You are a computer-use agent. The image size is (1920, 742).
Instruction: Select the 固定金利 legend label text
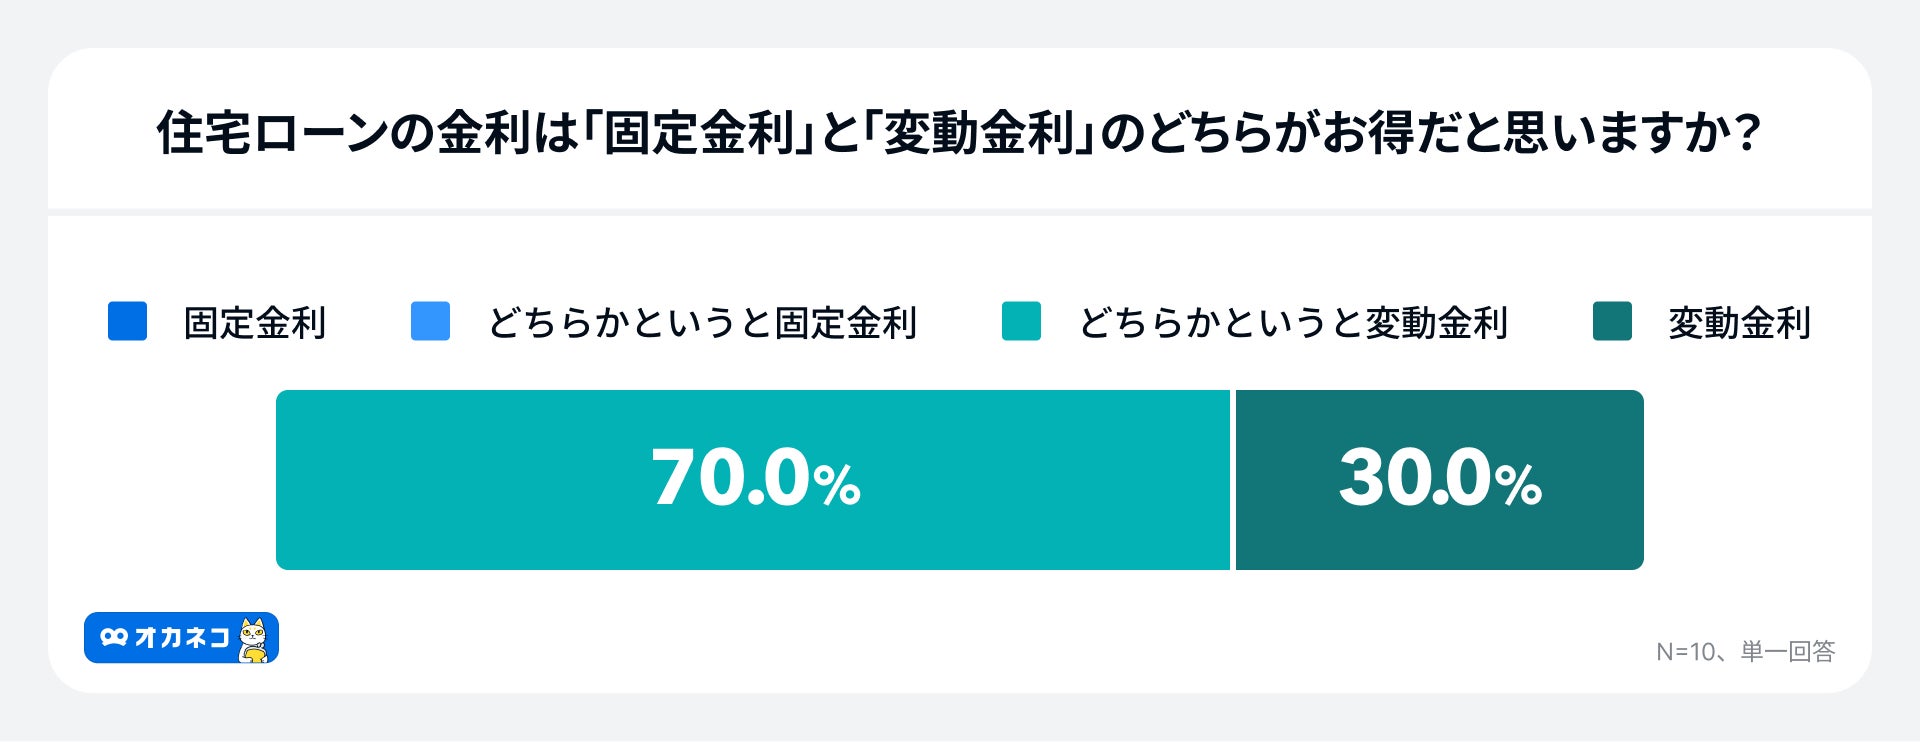click(255, 323)
